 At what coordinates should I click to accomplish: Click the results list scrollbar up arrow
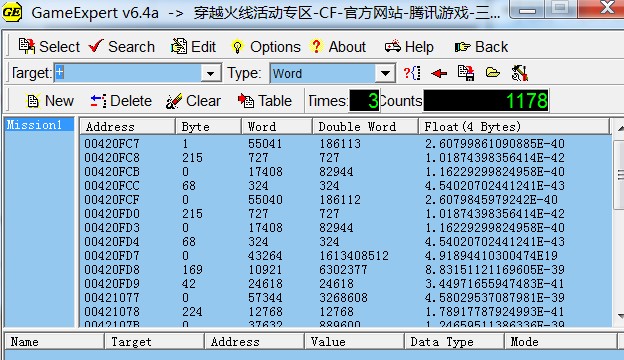coord(620,128)
